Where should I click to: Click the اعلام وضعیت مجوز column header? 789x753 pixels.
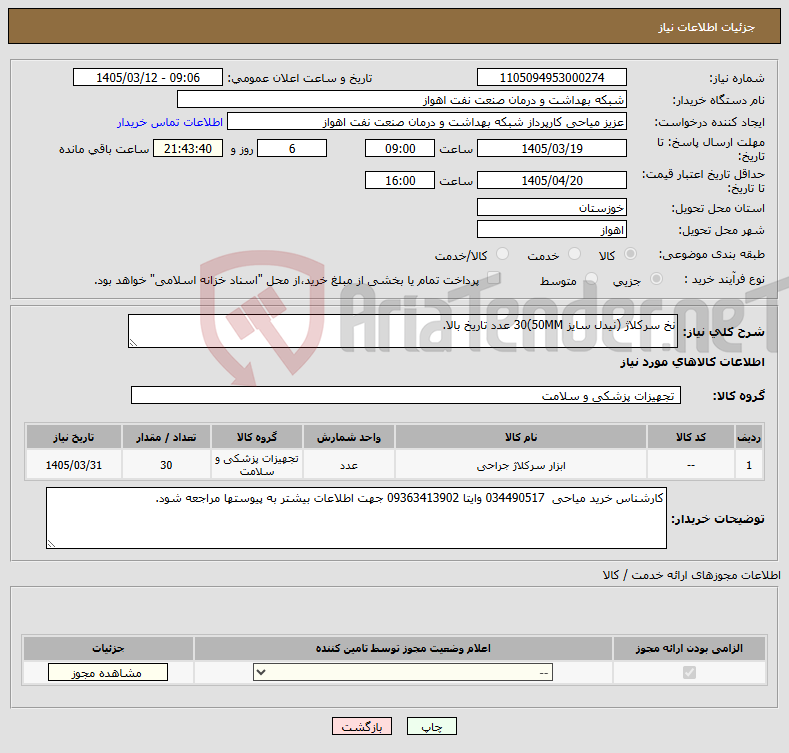point(403,648)
